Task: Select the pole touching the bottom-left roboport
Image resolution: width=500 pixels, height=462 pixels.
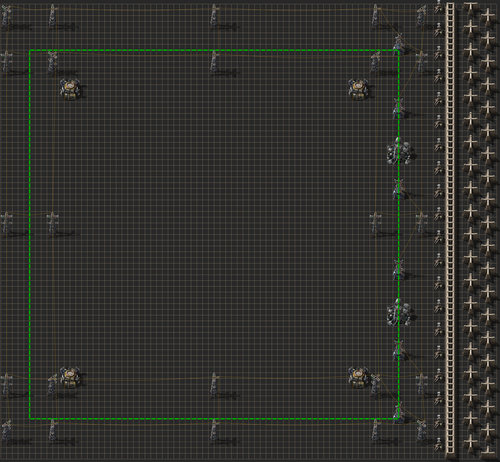Action: point(52,385)
